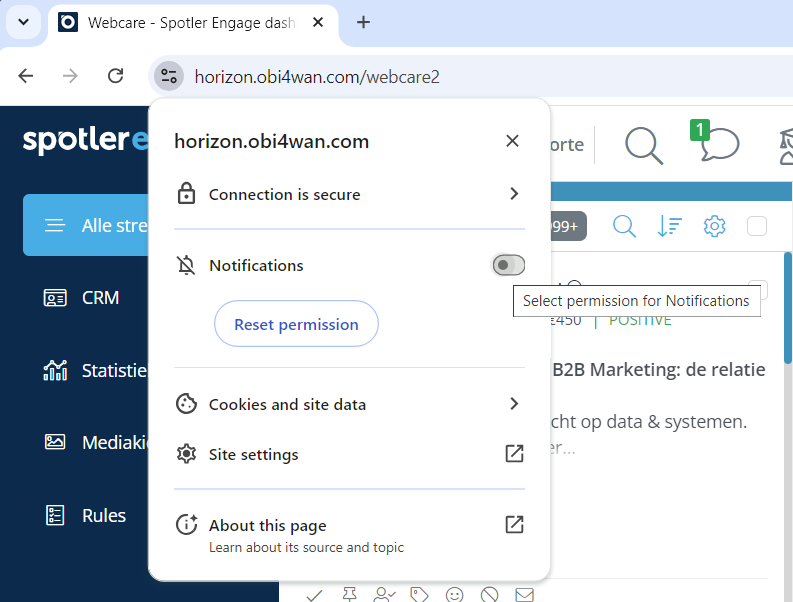The image size is (793, 602).
Task: Click the browser back arrow
Action: [x=26, y=76]
